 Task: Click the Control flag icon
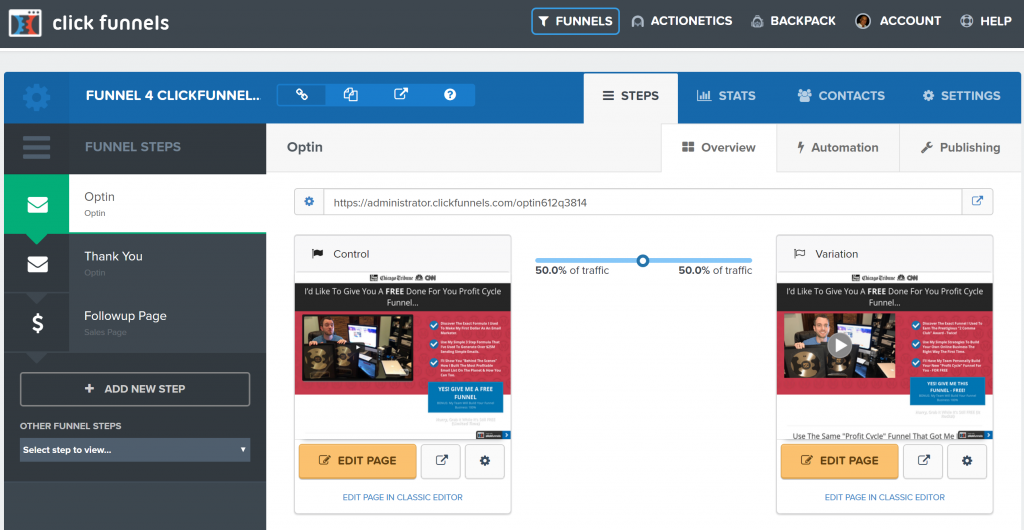point(317,254)
